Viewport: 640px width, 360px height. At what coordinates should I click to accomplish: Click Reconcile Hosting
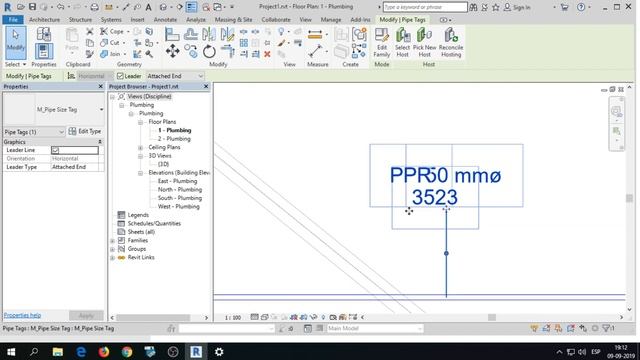point(451,43)
